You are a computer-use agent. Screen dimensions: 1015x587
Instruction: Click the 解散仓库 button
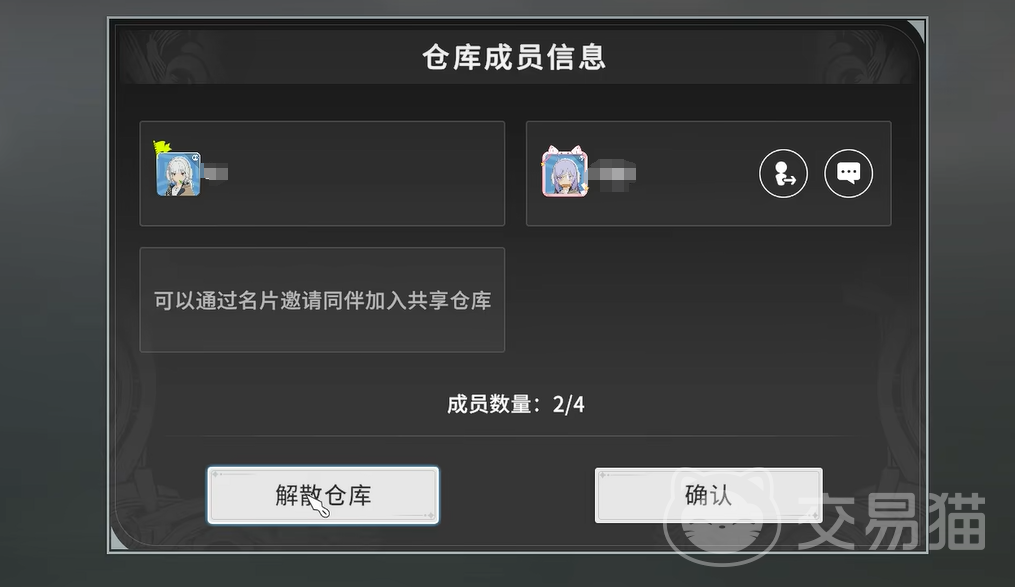coord(323,495)
